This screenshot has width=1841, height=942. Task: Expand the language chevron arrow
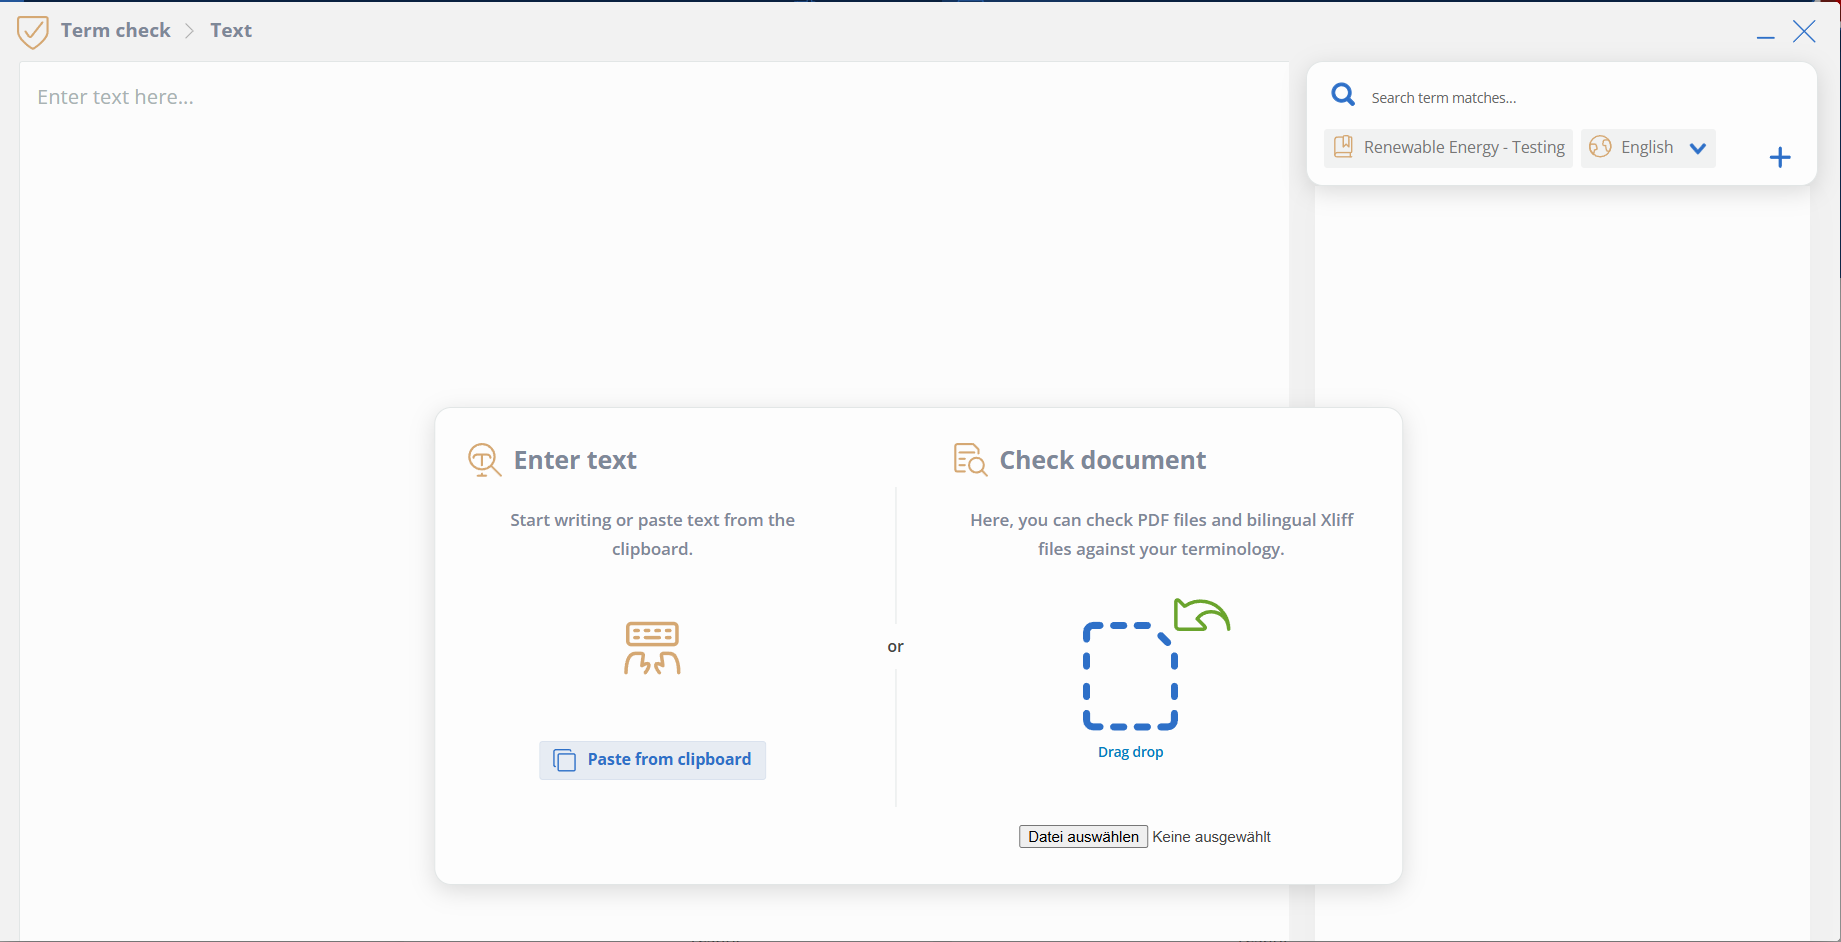click(x=1697, y=148)
